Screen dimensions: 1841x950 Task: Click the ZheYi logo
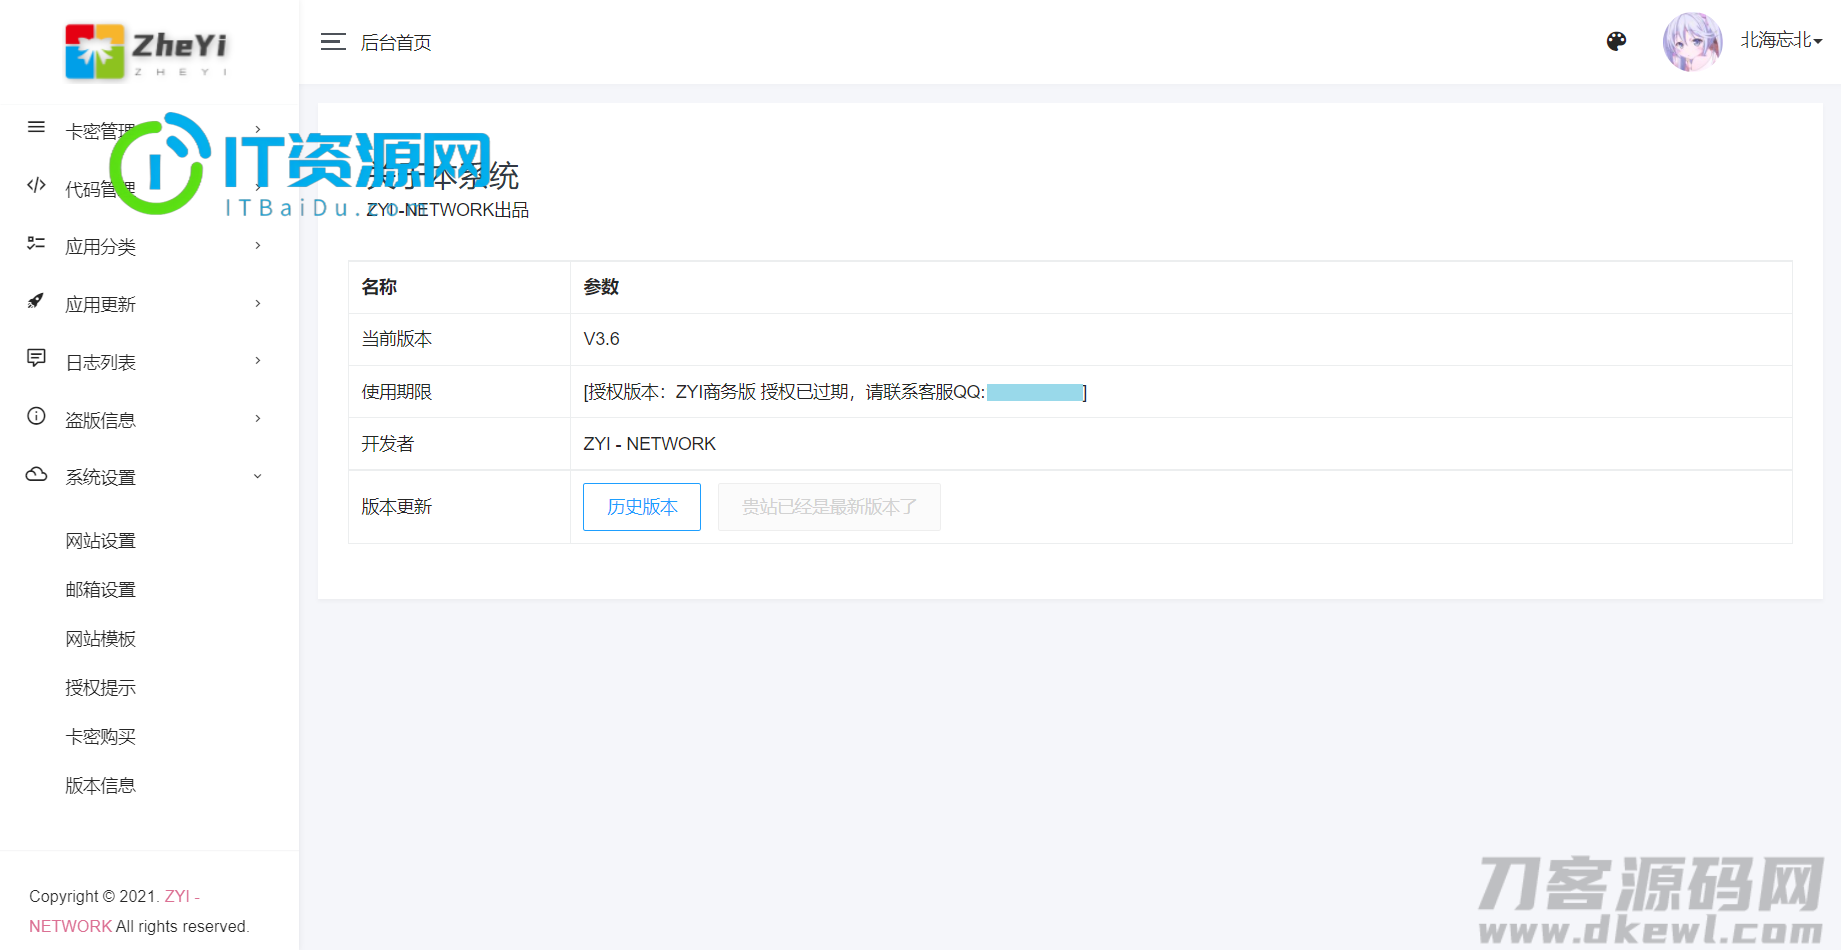[147, 51]
